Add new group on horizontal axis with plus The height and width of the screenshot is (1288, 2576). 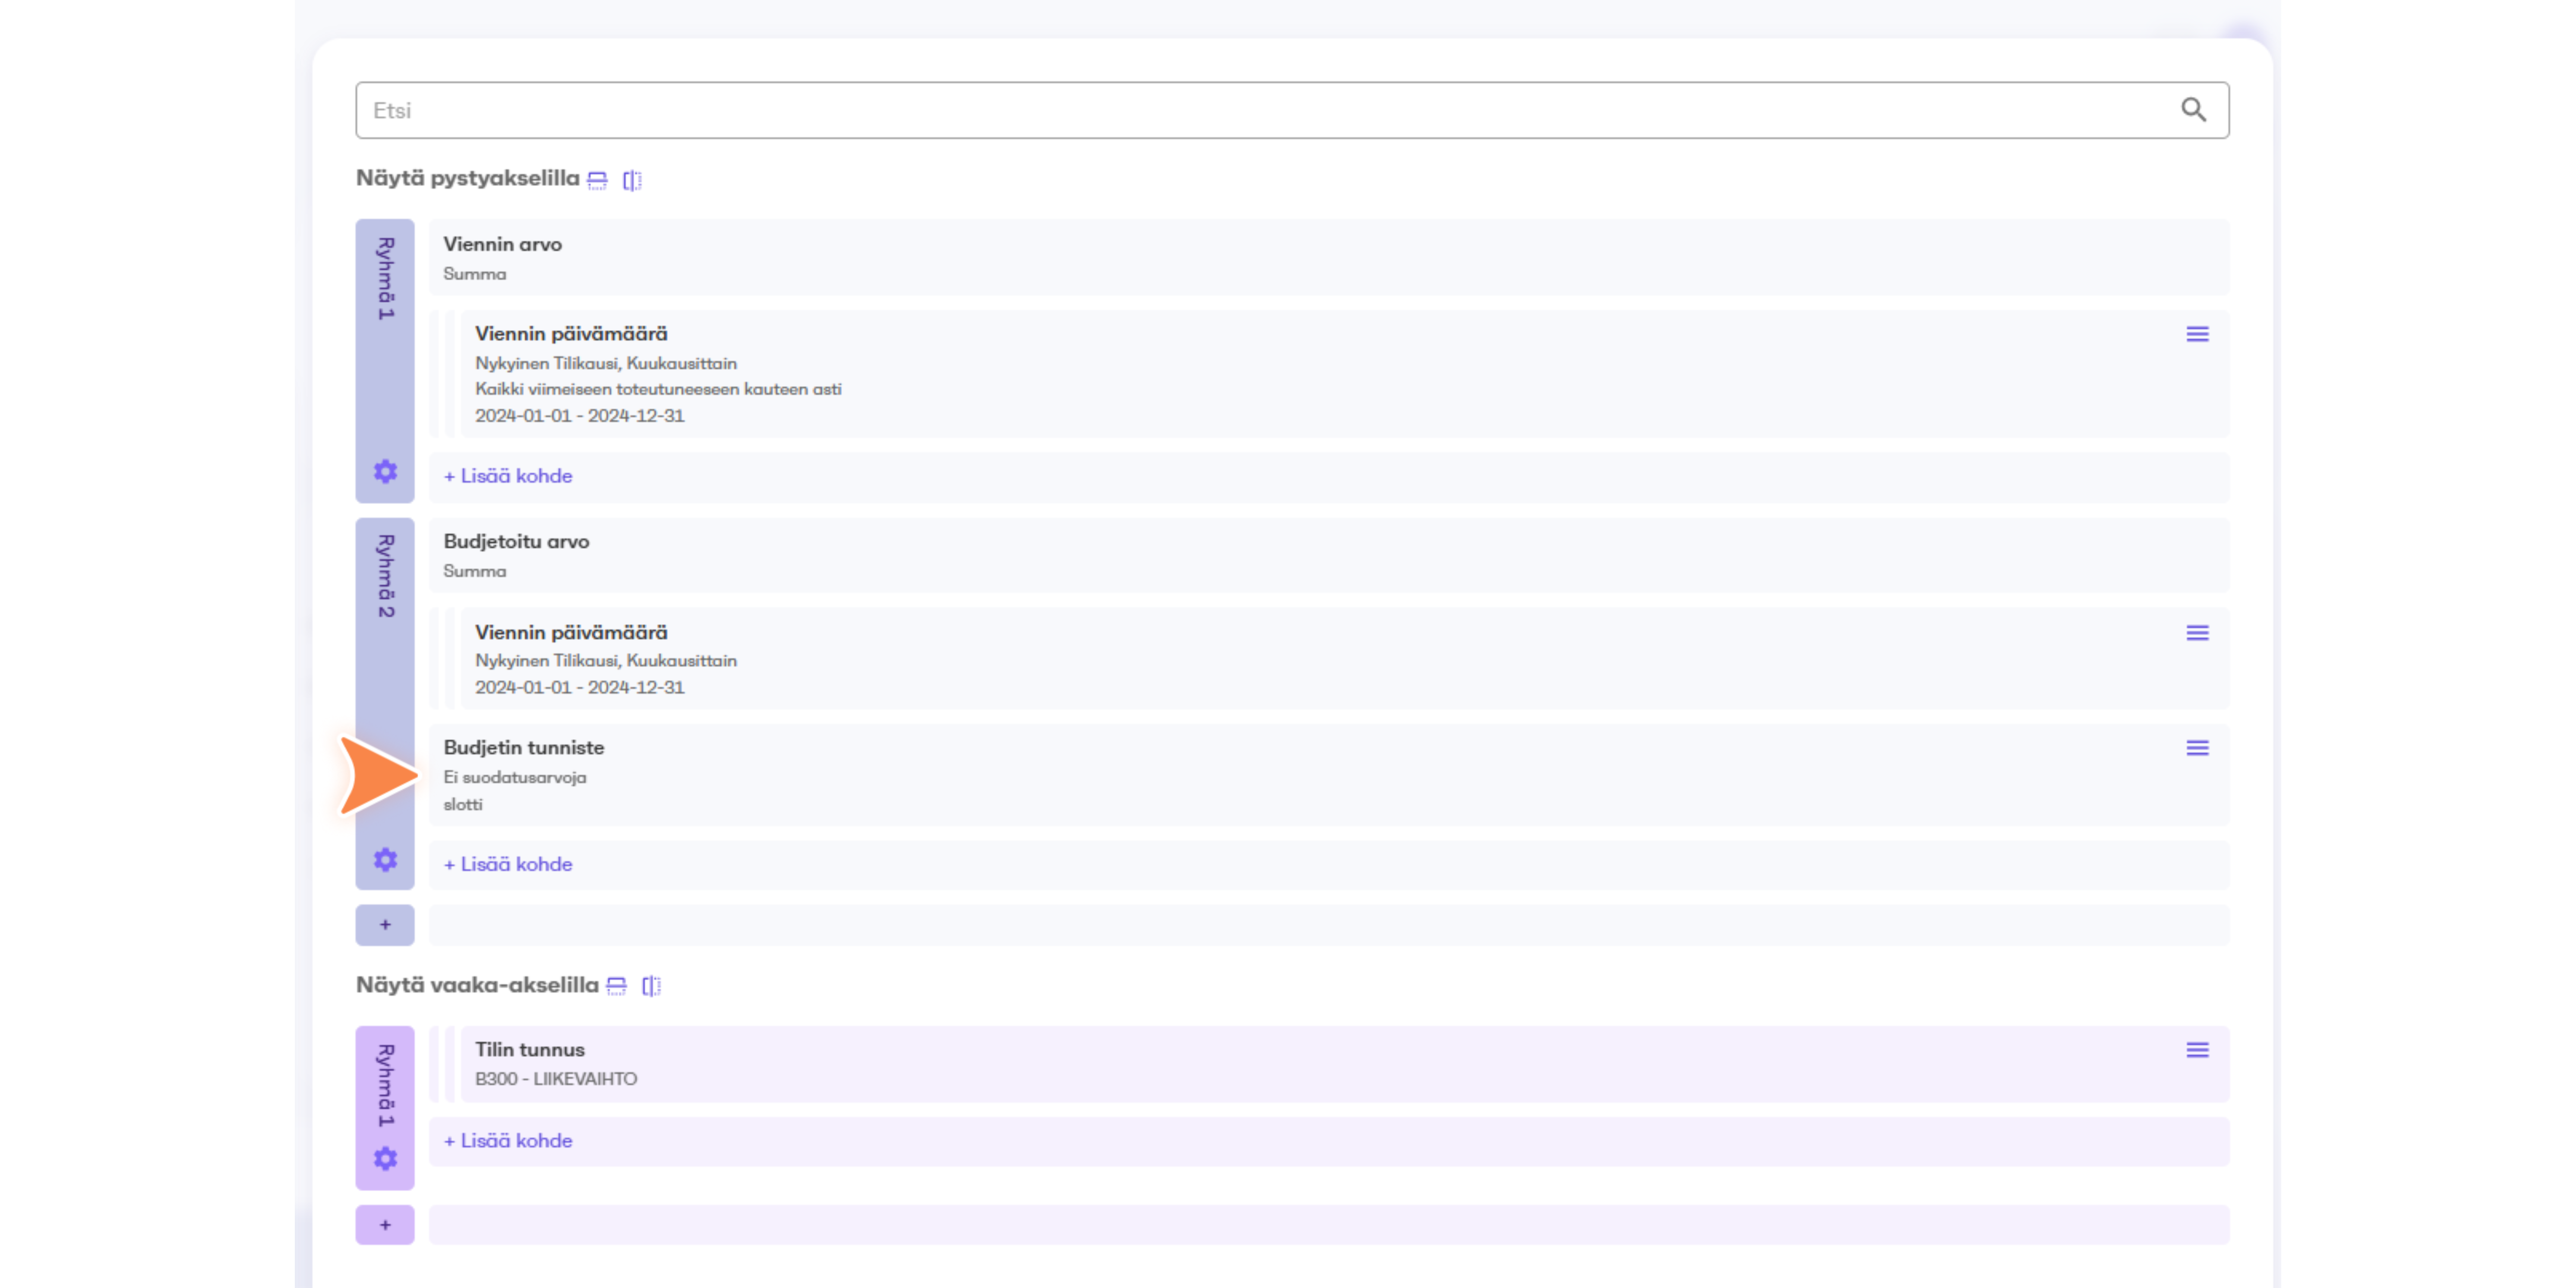385,1225
